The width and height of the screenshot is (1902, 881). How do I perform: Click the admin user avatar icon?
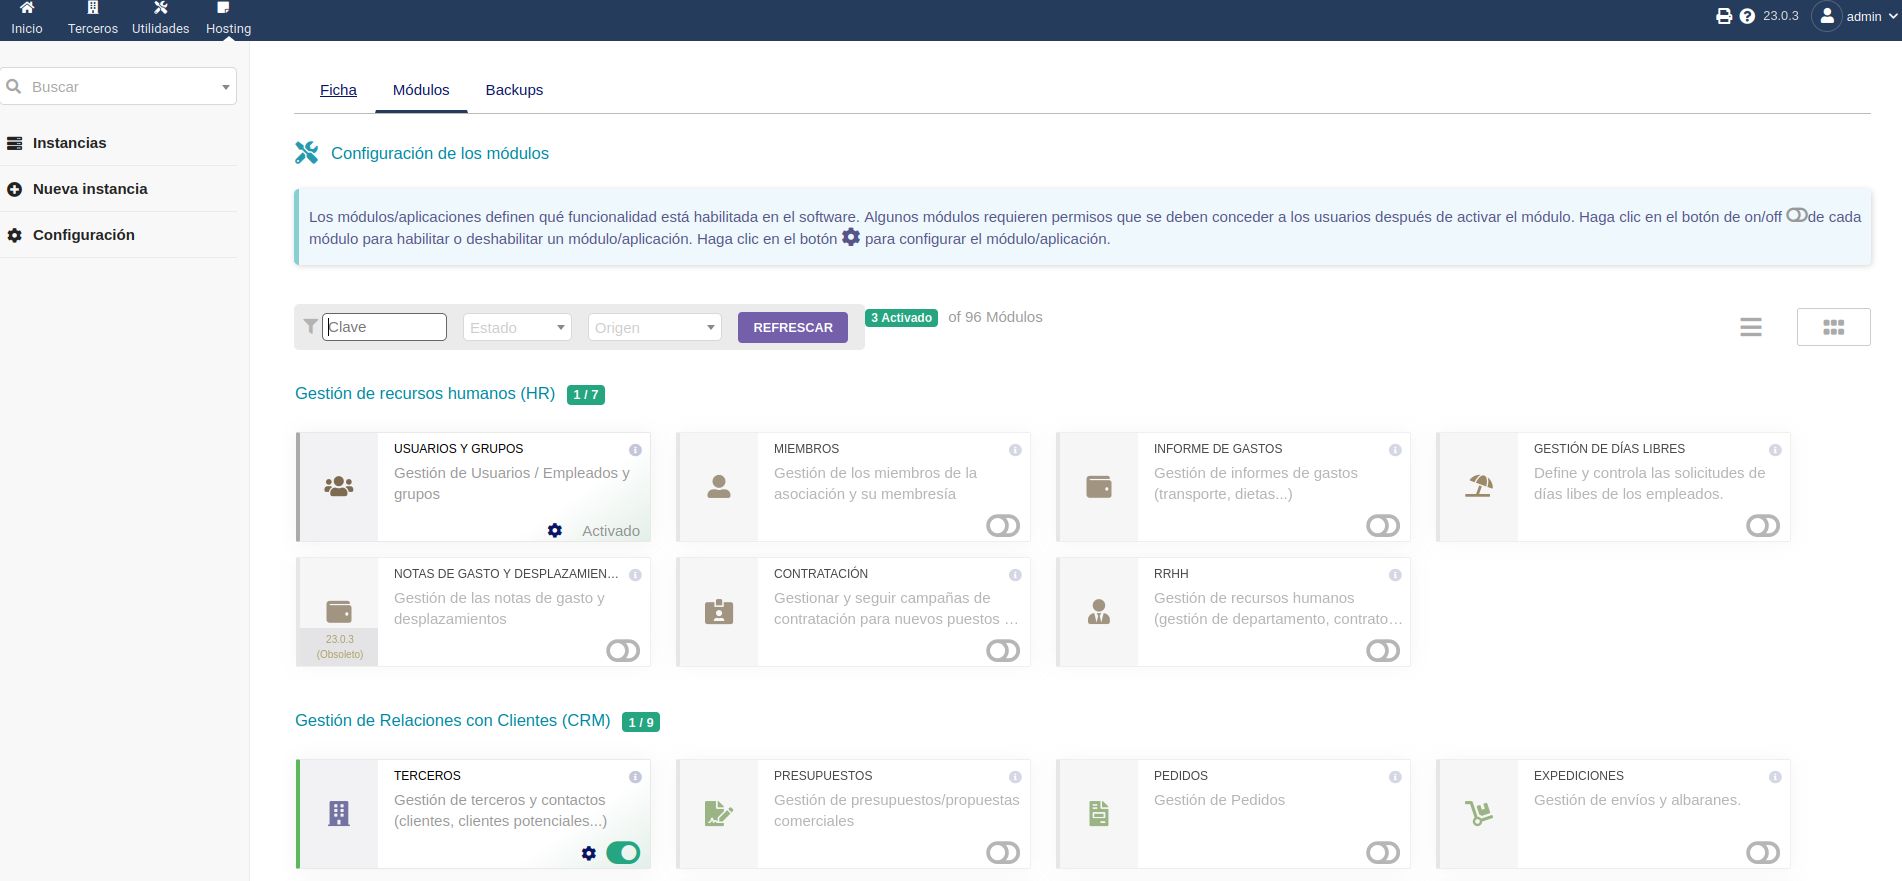1827,16
